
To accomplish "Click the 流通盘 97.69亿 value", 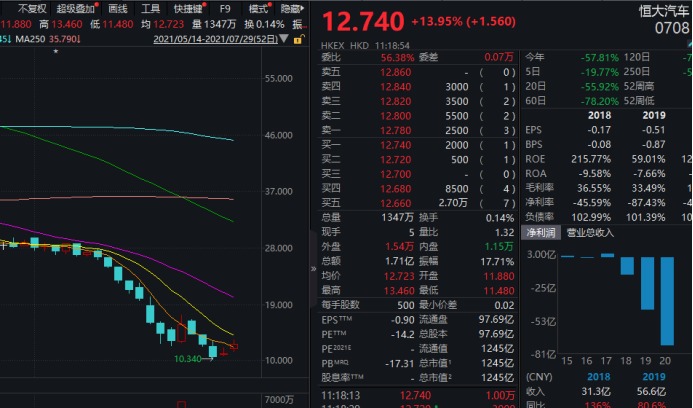I will (x=496, y=320).
